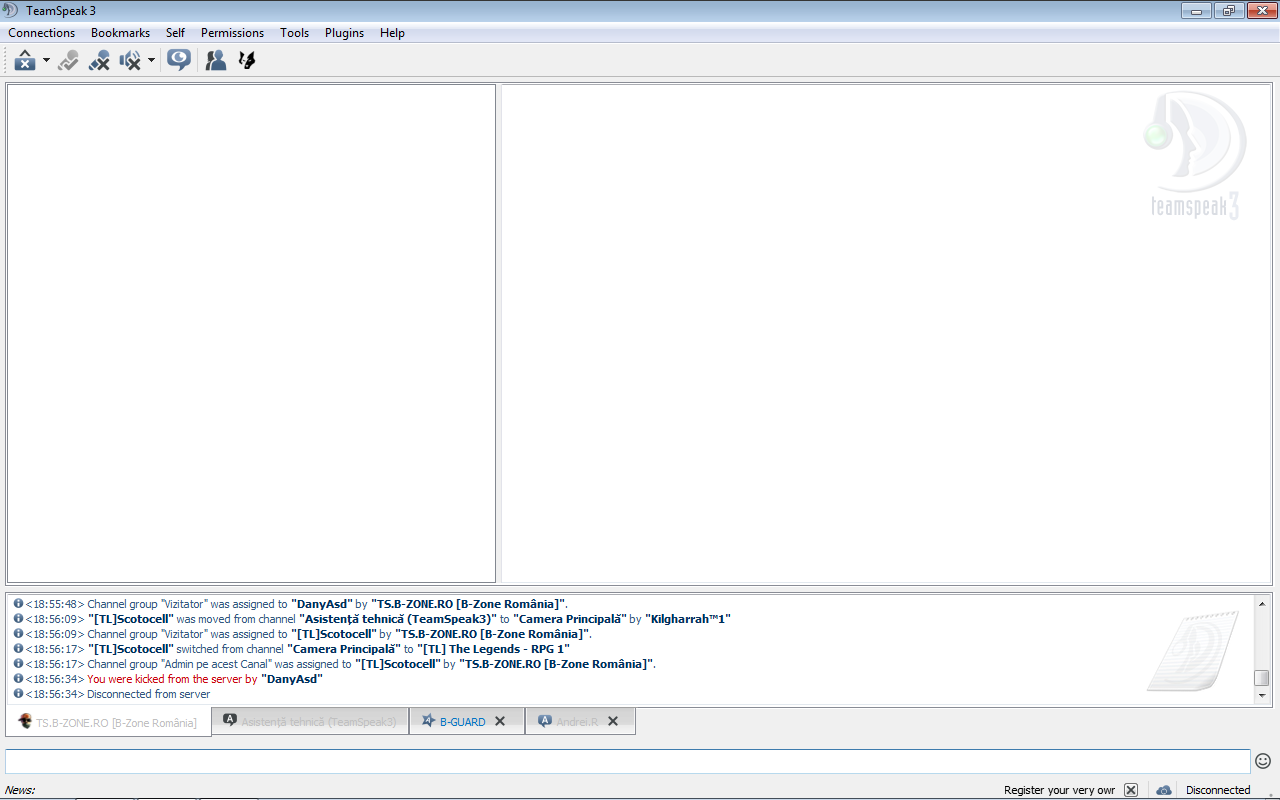Click the info icon beside the kicked message
Image resolution: width=1280 pixels, height=800 pixels.
pyautogui.click(x=18, y=679)
